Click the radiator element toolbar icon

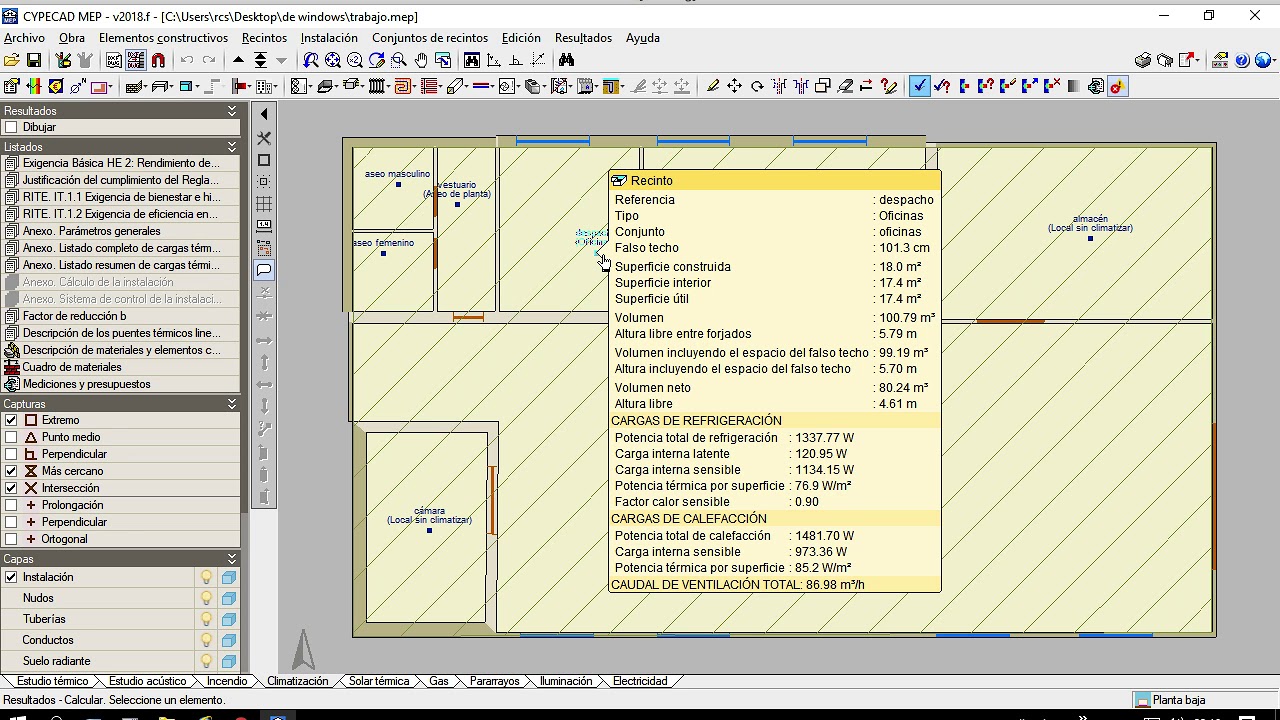(378, 87)
